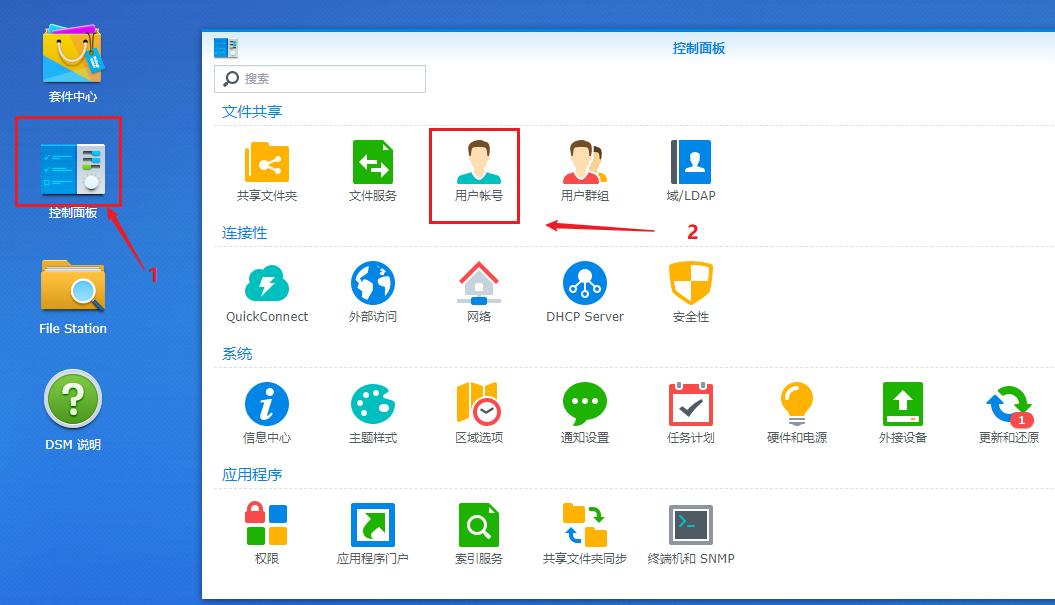打开QuickConnect设置
This screenshot has height=605, width=1055.
click(267, 290)
